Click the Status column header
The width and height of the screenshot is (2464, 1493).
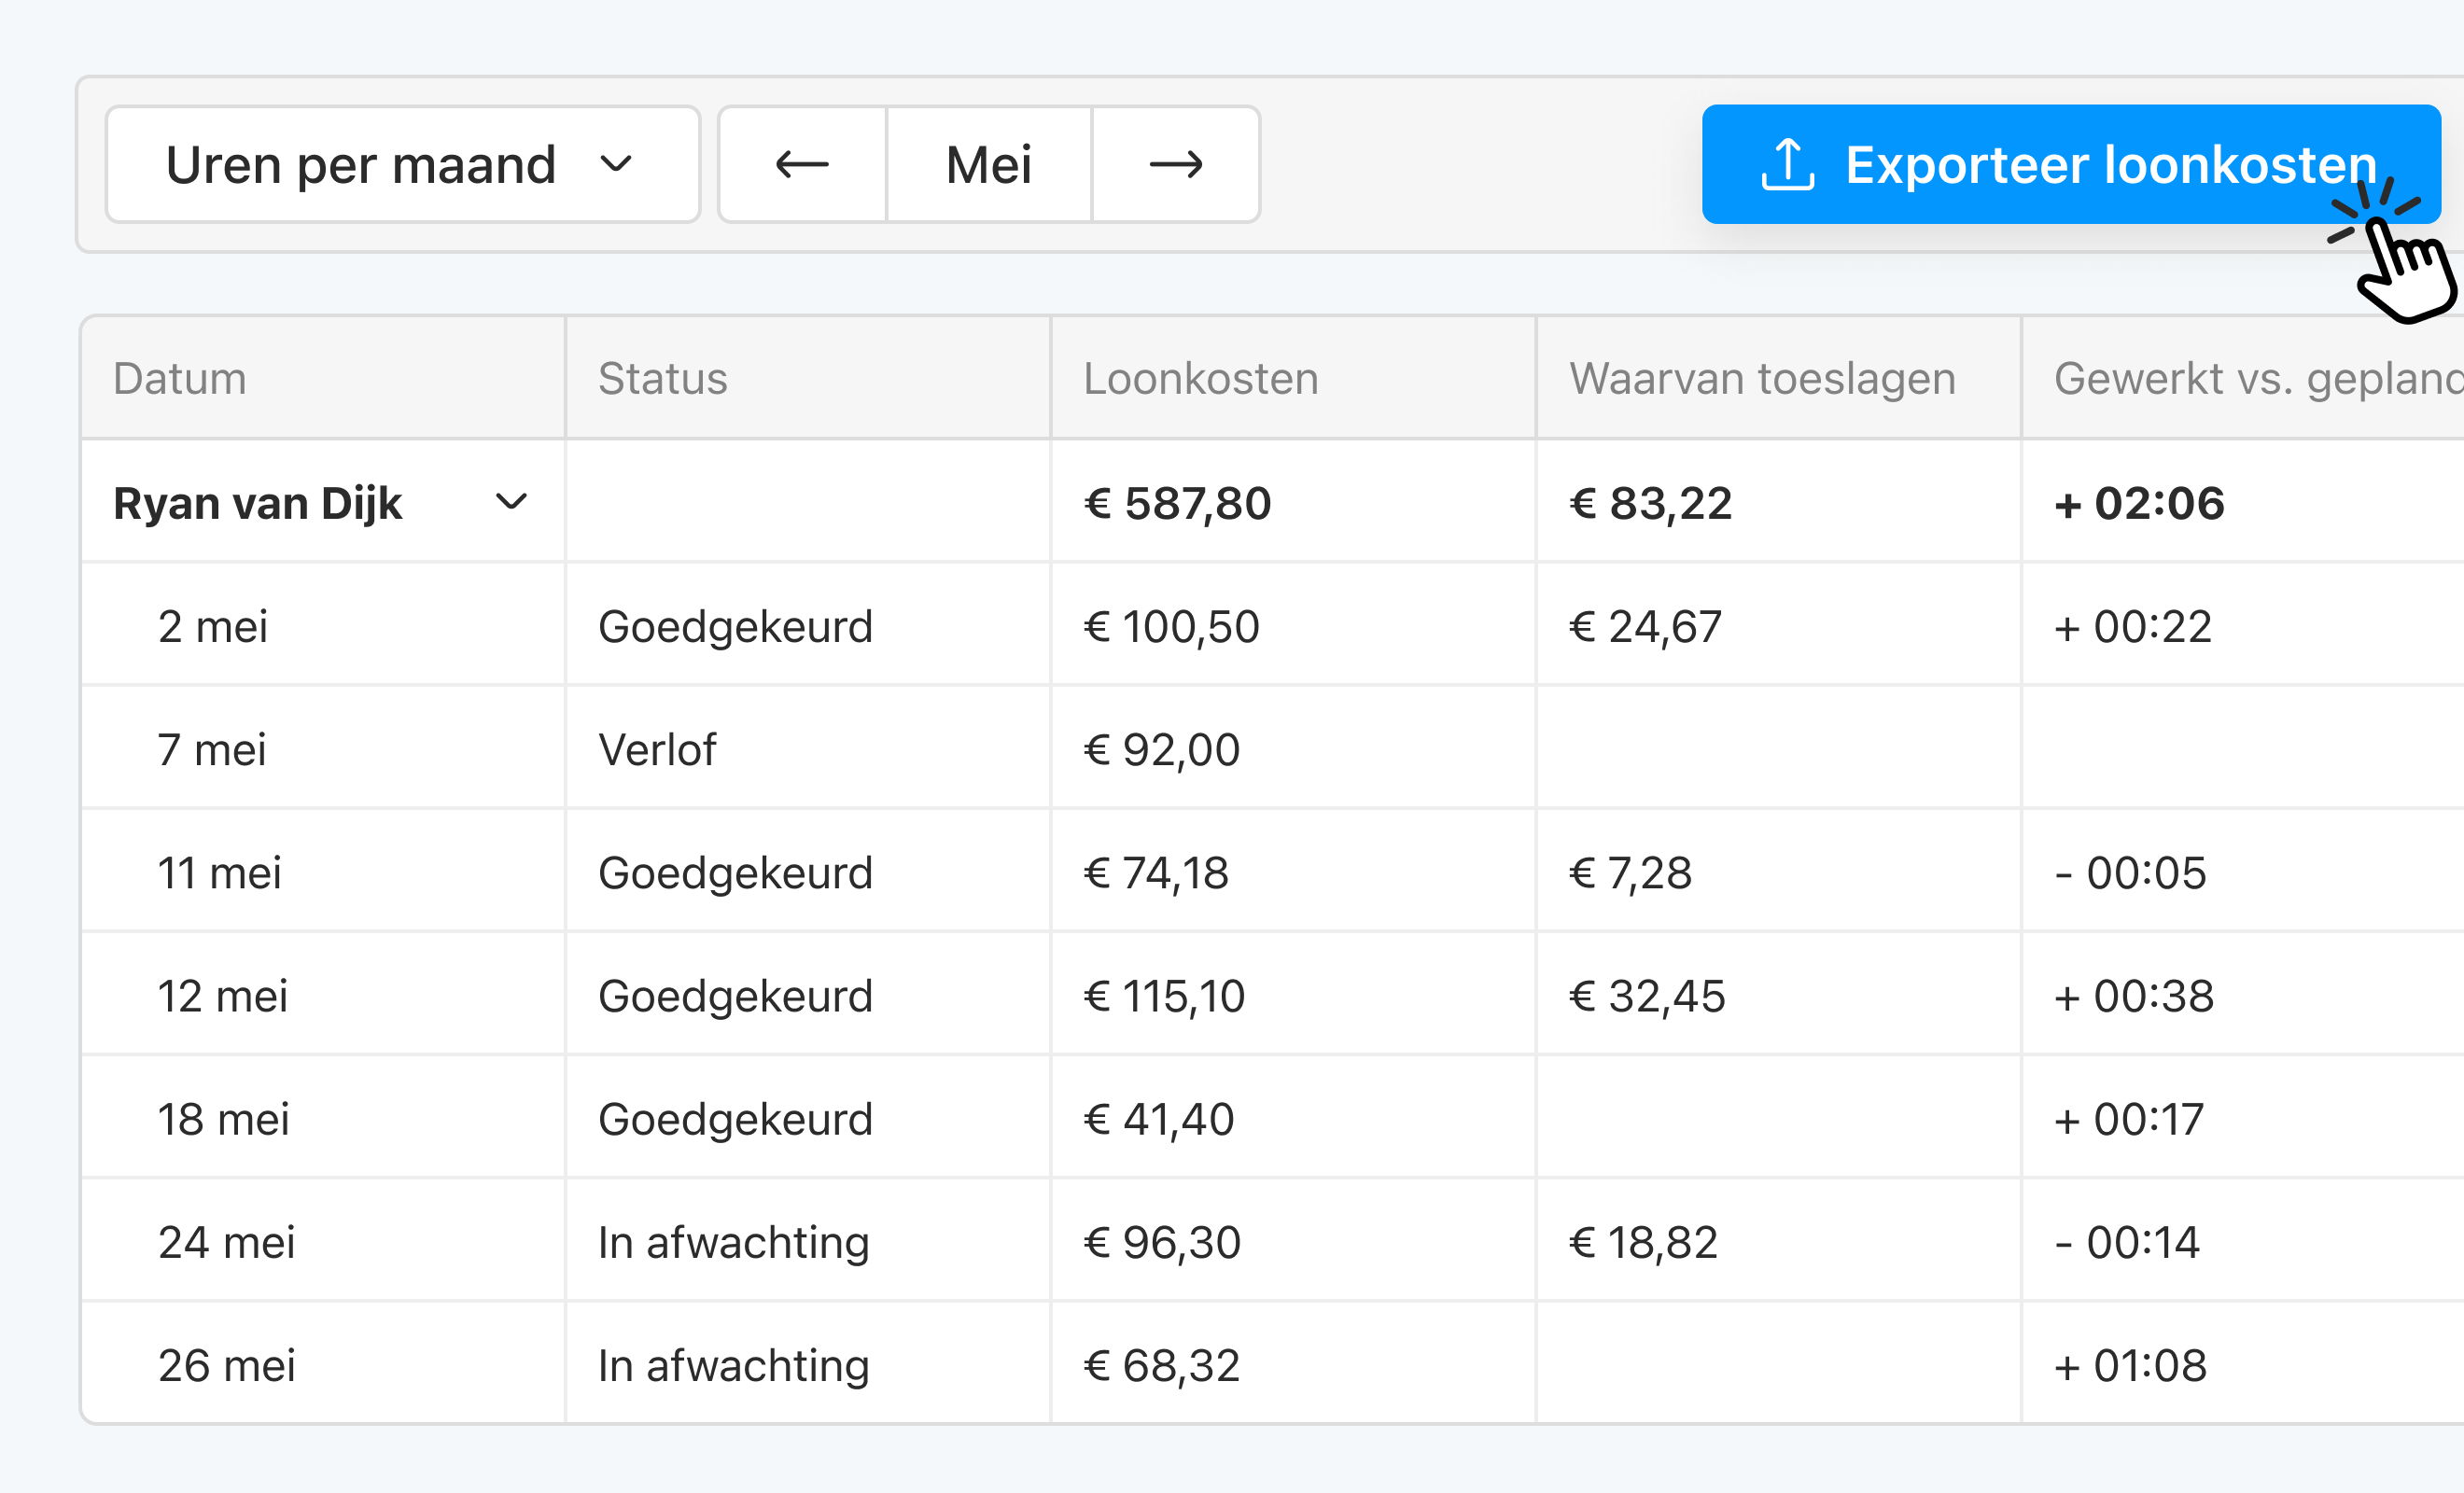point(663,378)
